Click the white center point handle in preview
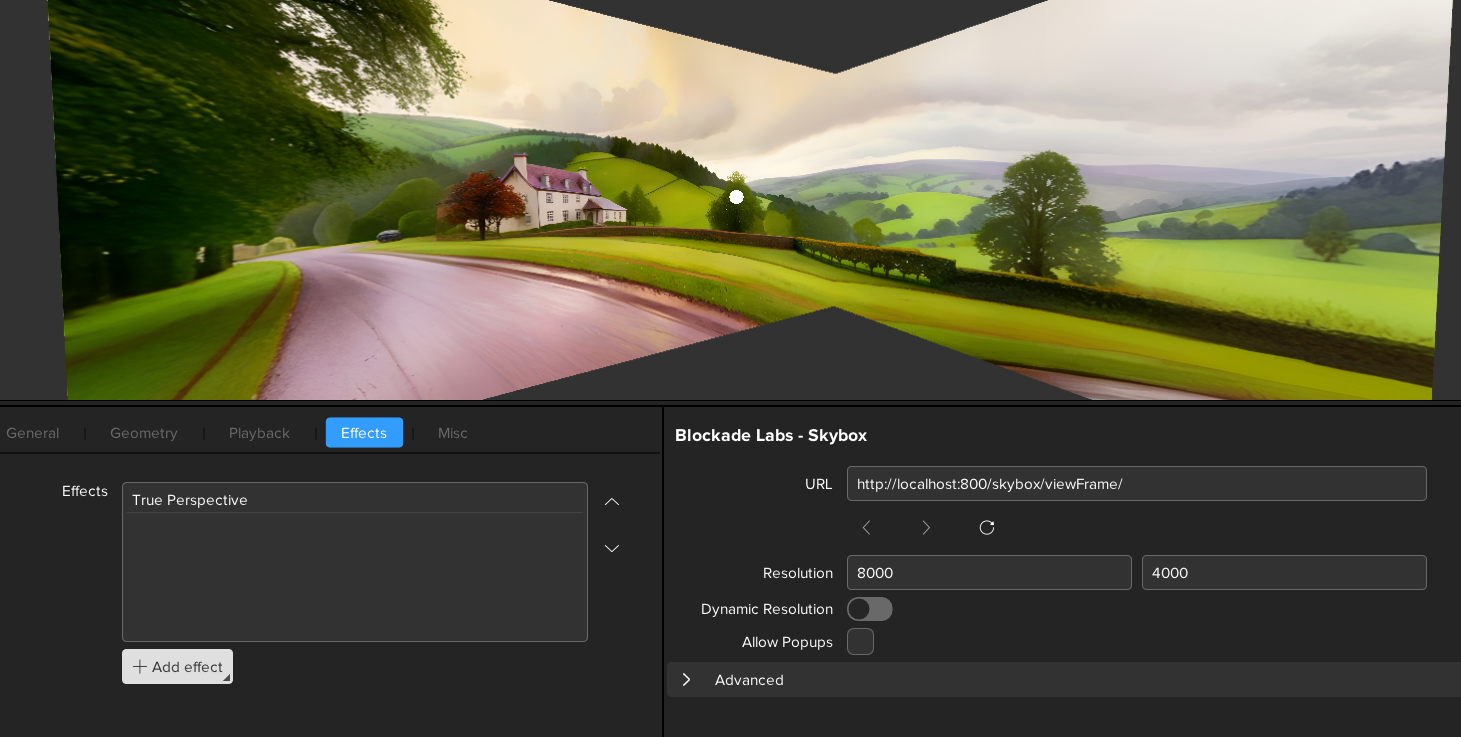 (737, 197)
